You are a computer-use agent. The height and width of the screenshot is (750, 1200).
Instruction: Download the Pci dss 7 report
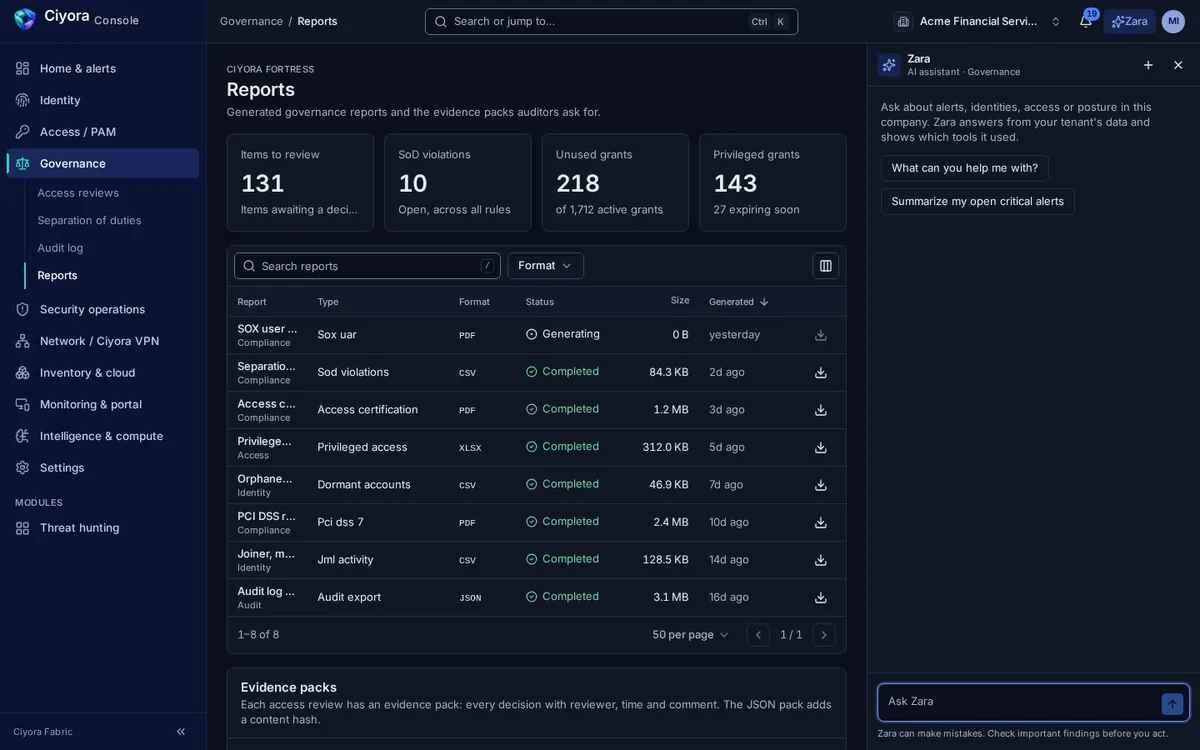[821, 522]
